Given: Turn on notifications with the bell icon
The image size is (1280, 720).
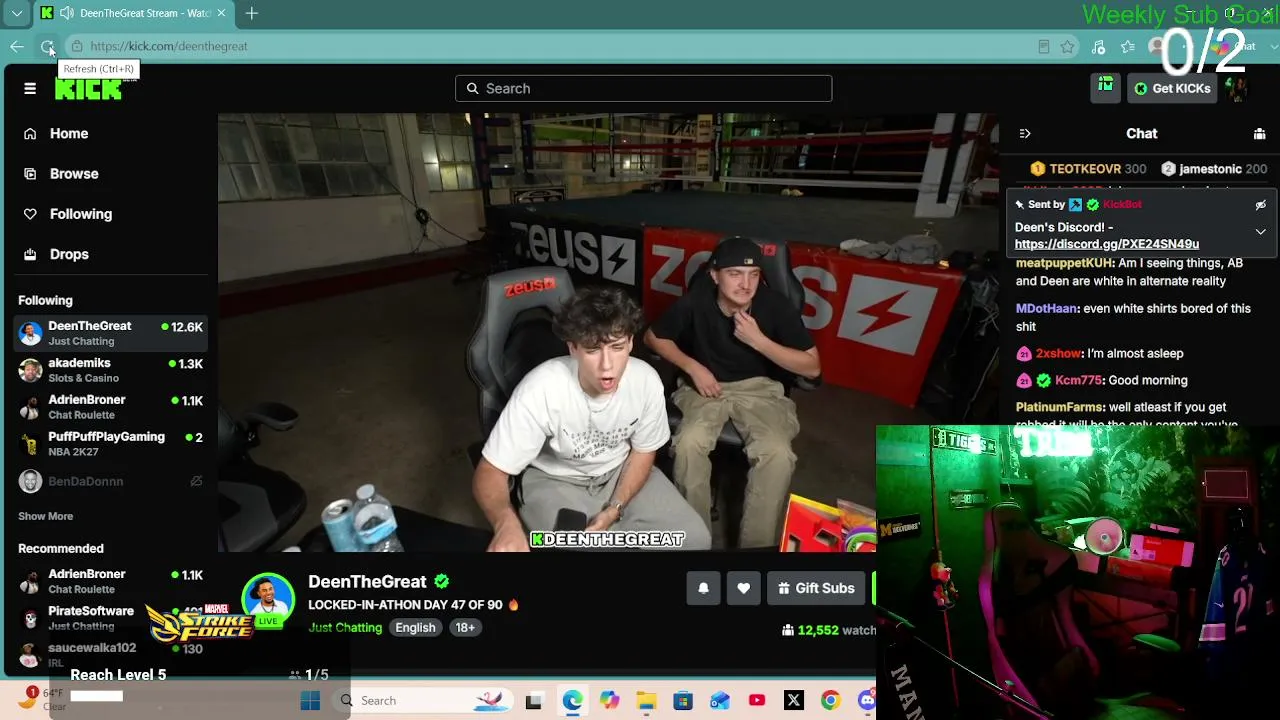Looking at the screenshot, I should tap(704, 588).
